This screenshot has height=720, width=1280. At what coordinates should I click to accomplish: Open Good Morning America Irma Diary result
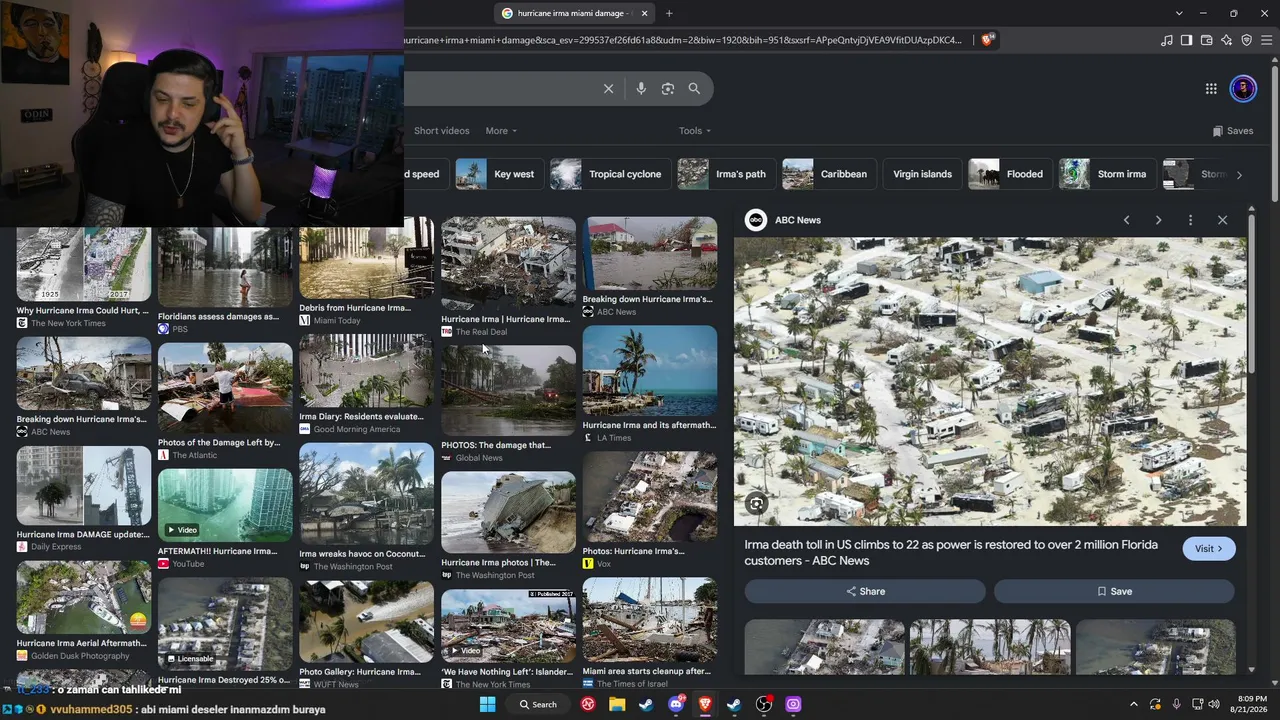pos(366,371)
